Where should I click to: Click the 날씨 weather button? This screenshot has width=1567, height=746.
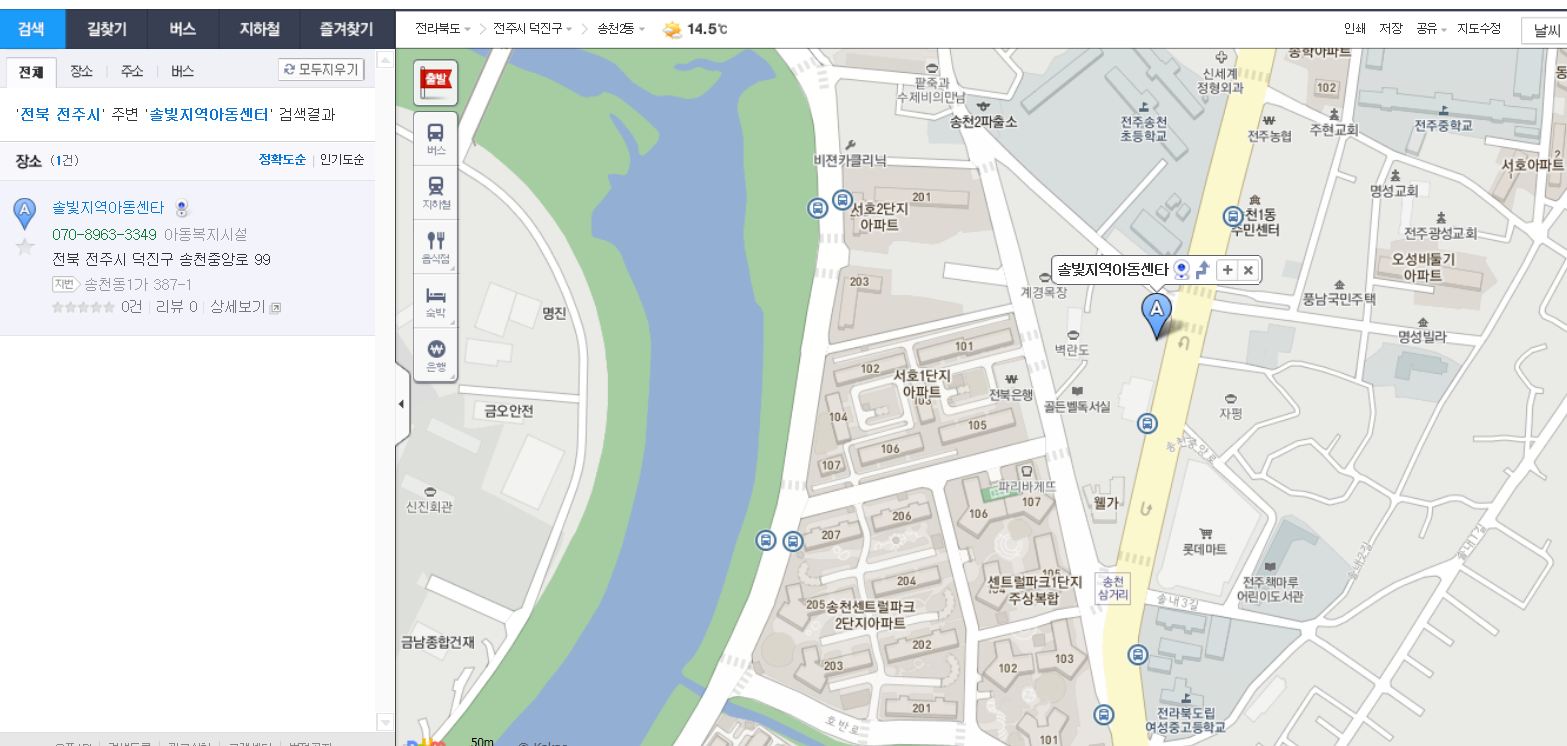coord(1543,31)
